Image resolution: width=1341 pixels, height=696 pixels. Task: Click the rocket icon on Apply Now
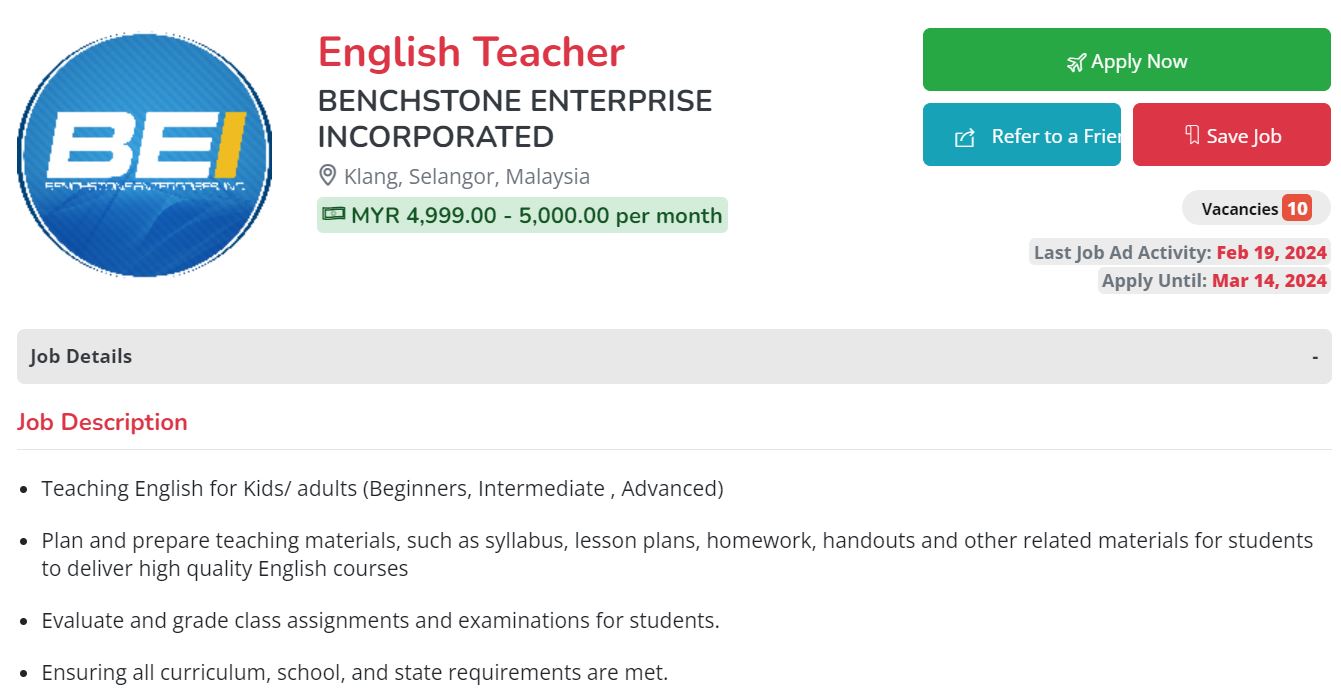tap(1076, 63)
